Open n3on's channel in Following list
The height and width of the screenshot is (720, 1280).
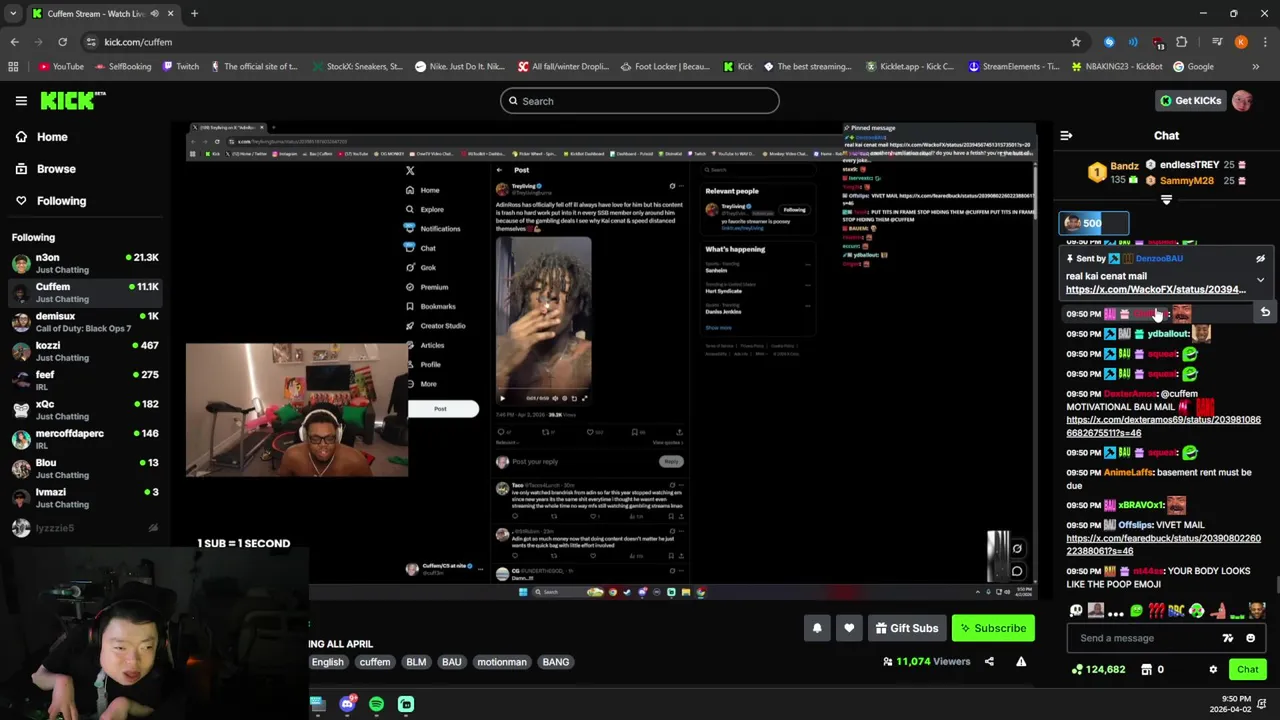point(85,263)
